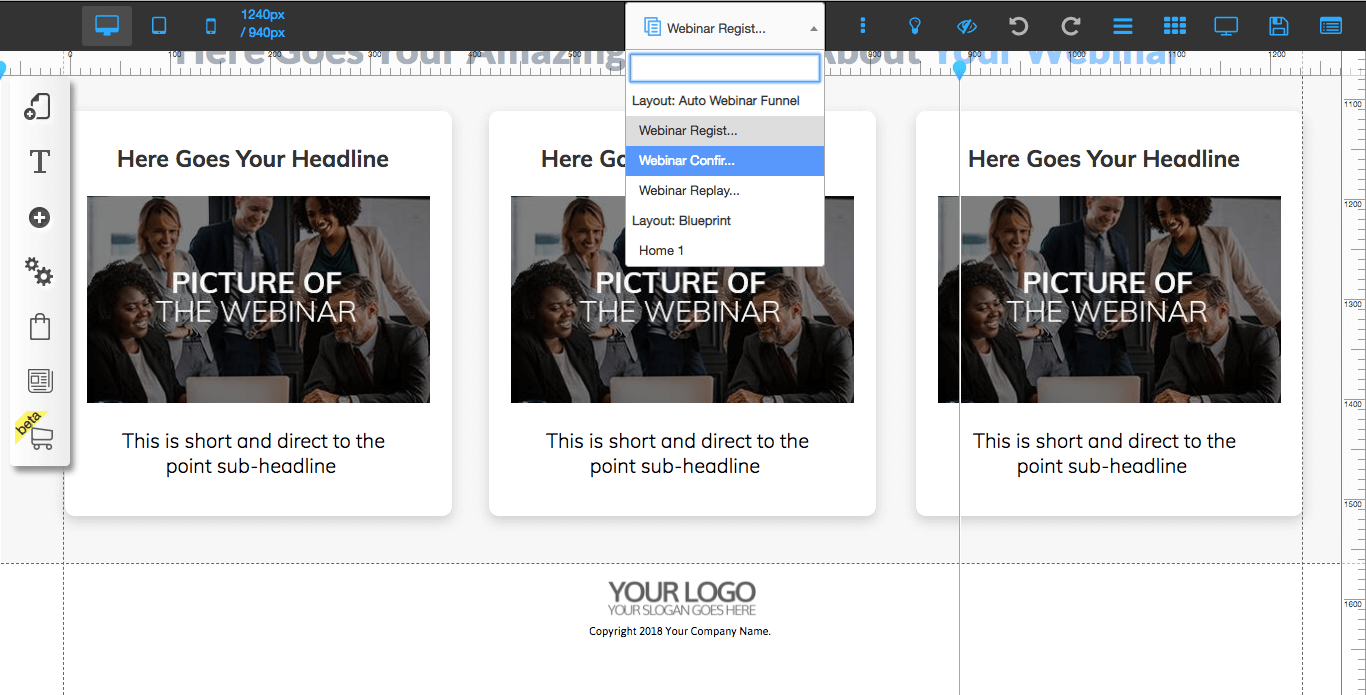Image resolution: width=1366 pixels, height=695 pixels.
Task: Redo the last change
Action: coord(1071,26)
